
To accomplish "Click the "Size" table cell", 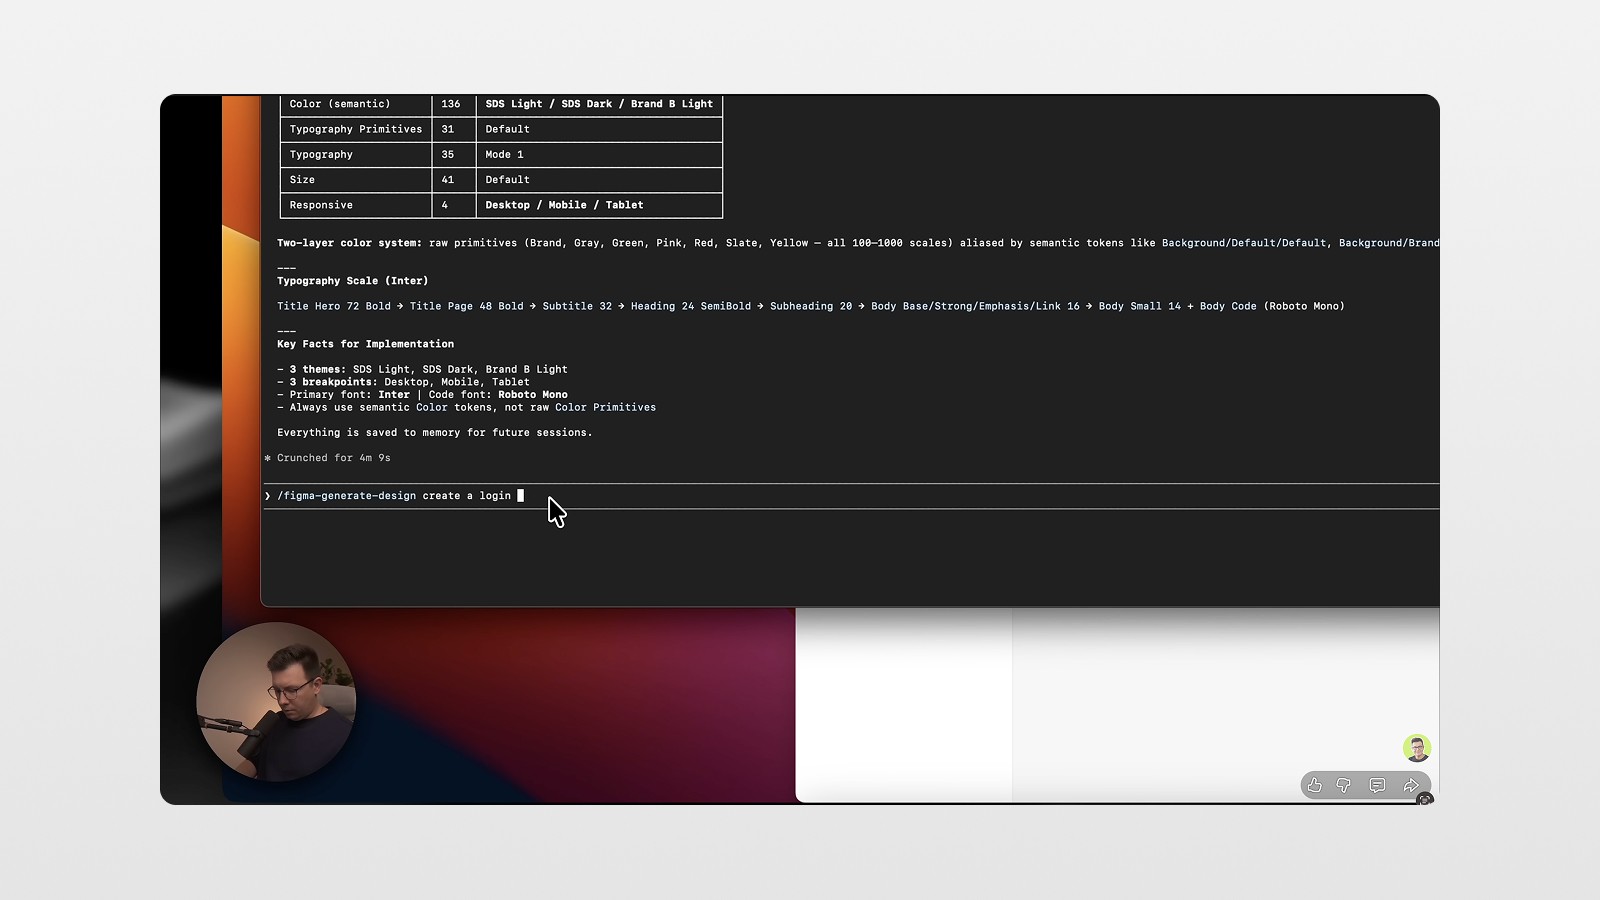I will 356,180.
